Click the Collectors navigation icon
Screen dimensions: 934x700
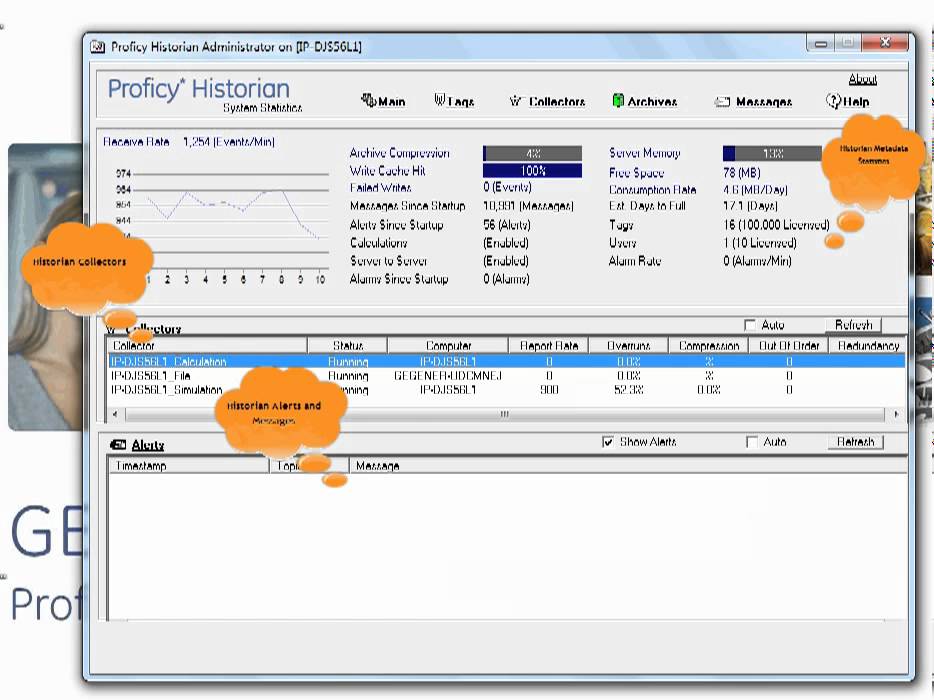(x=515, y=101)
